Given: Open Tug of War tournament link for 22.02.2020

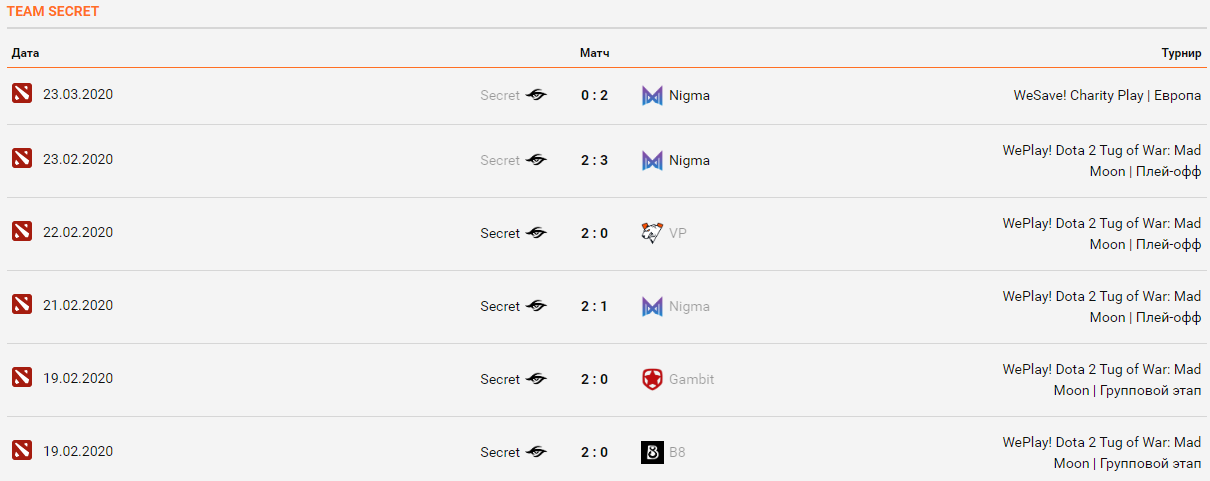Looking at the screenshot, I should point(1101,233).
